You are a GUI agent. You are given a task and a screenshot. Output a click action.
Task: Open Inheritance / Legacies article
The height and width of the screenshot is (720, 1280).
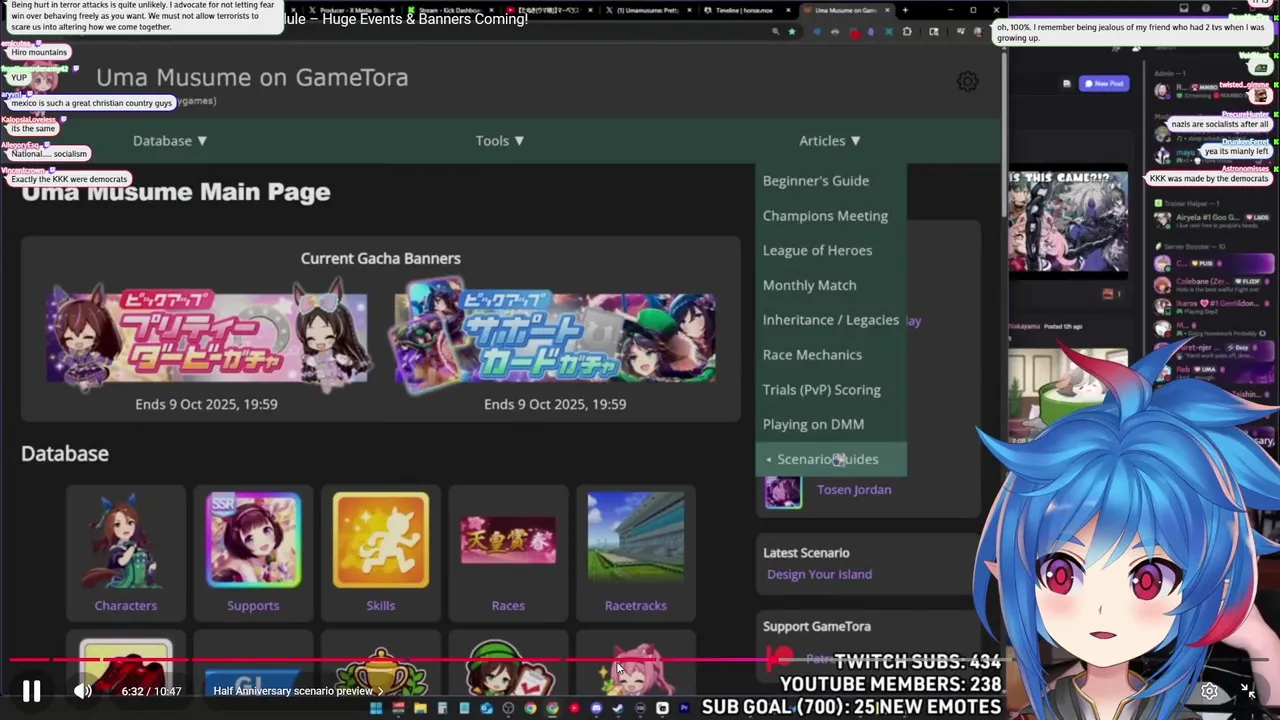[831, 320]
